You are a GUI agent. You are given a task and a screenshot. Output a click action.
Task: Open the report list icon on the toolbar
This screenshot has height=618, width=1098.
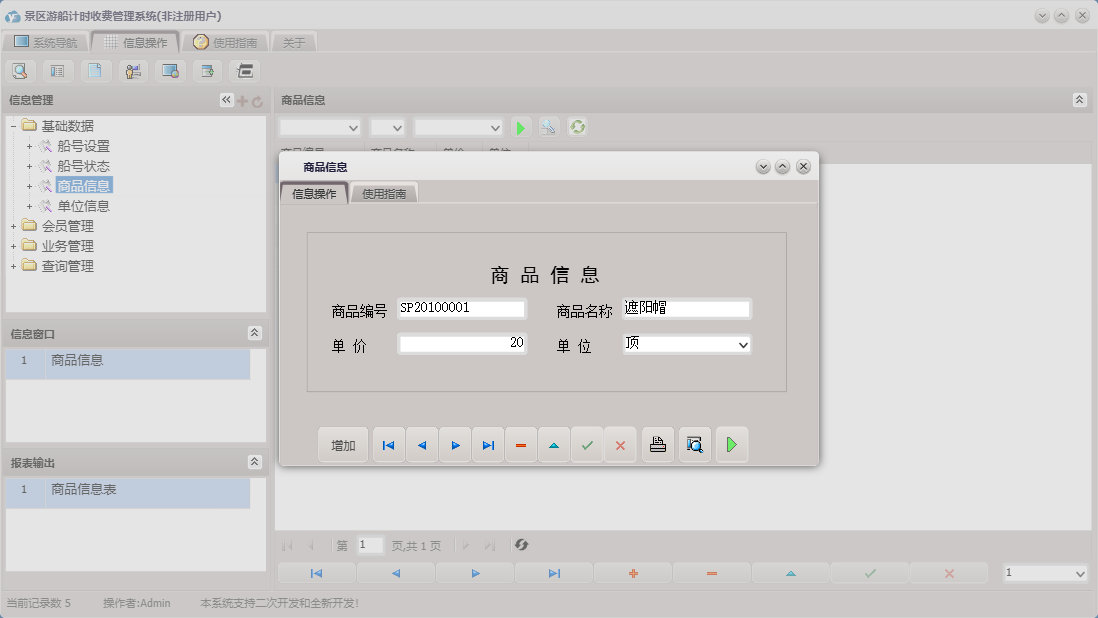(x=57, y=70)
